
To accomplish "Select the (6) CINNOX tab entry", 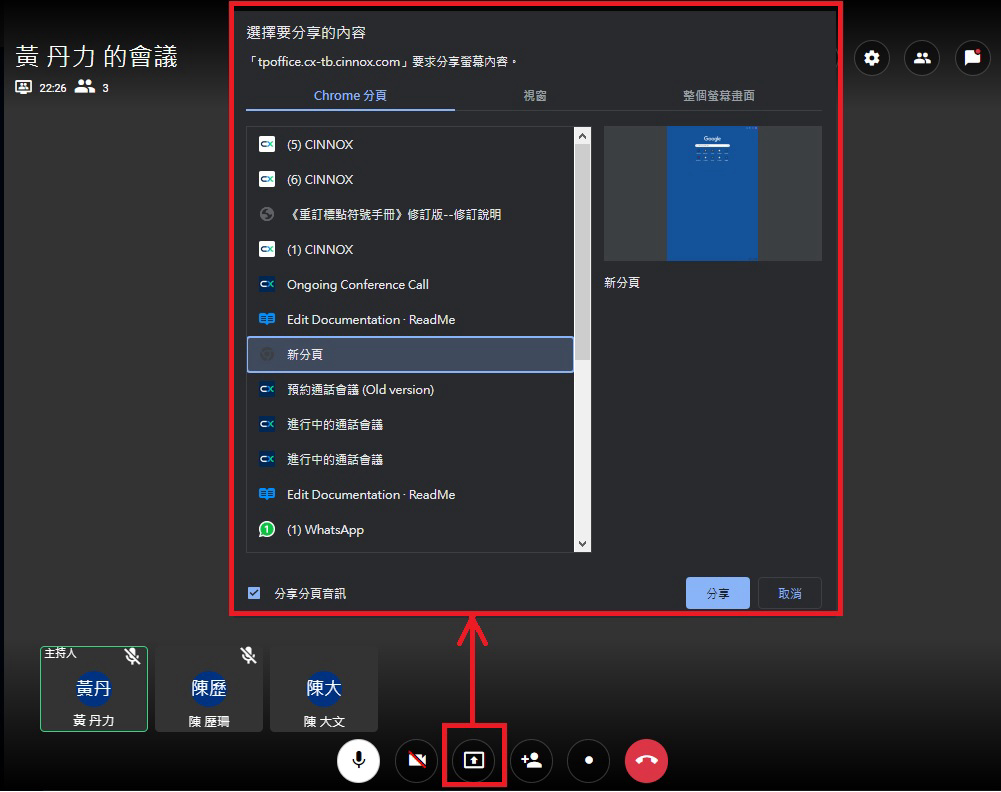I will (410, 179).
